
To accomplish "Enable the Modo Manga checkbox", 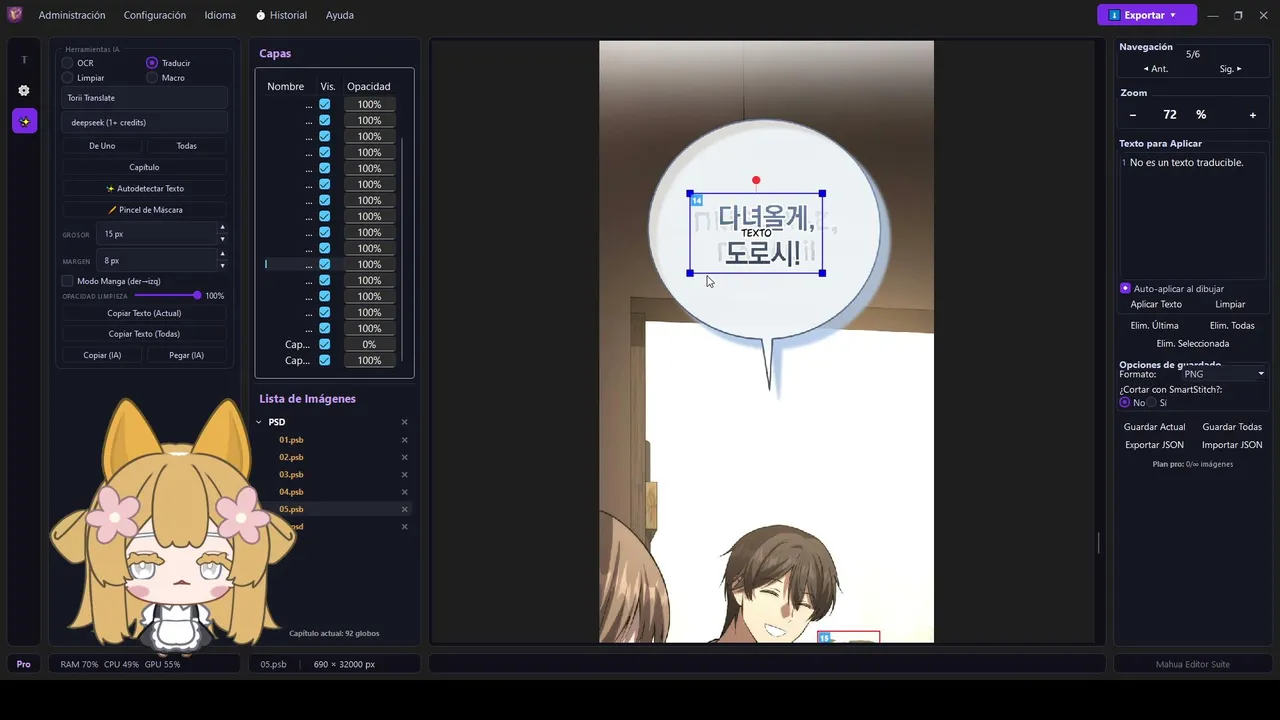I will pyautogui.click(x=67, y=281).
